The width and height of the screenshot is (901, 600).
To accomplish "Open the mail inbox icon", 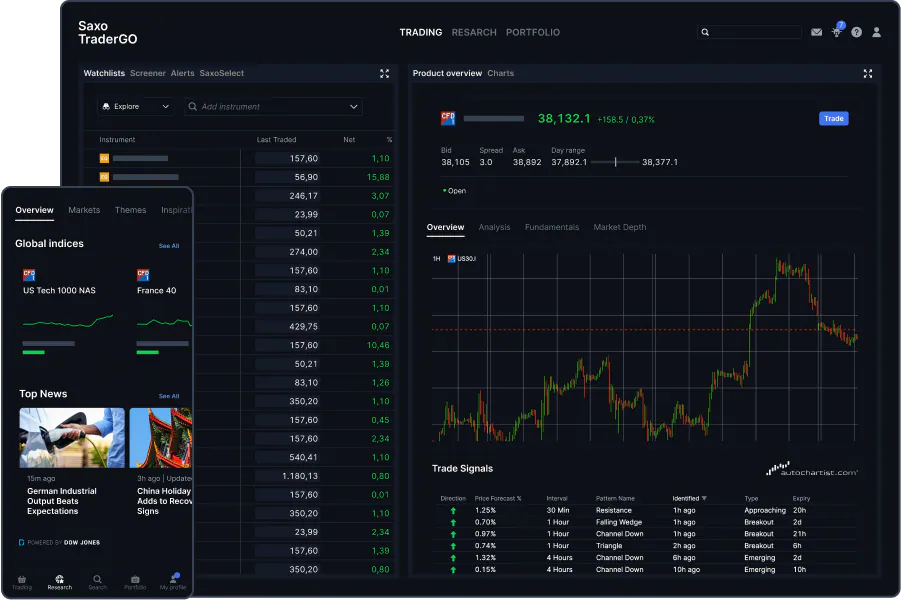I will (x=816, y=32).
